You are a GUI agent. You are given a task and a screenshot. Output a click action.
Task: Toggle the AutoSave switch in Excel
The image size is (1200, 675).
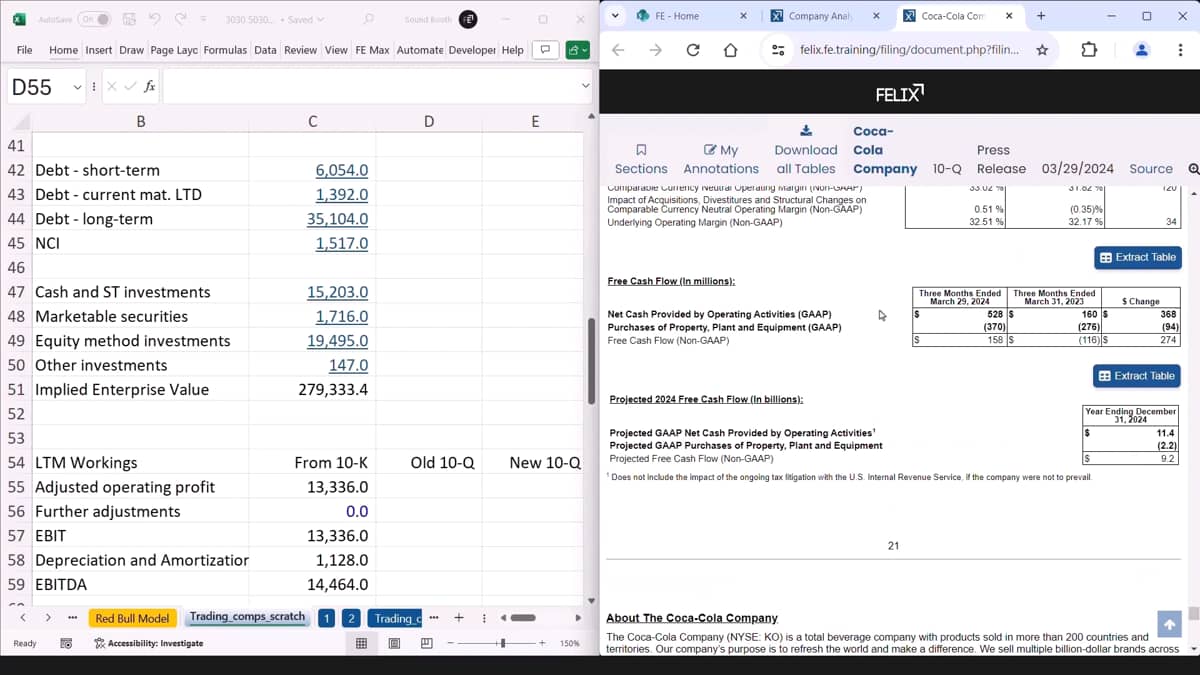point(94,19)
